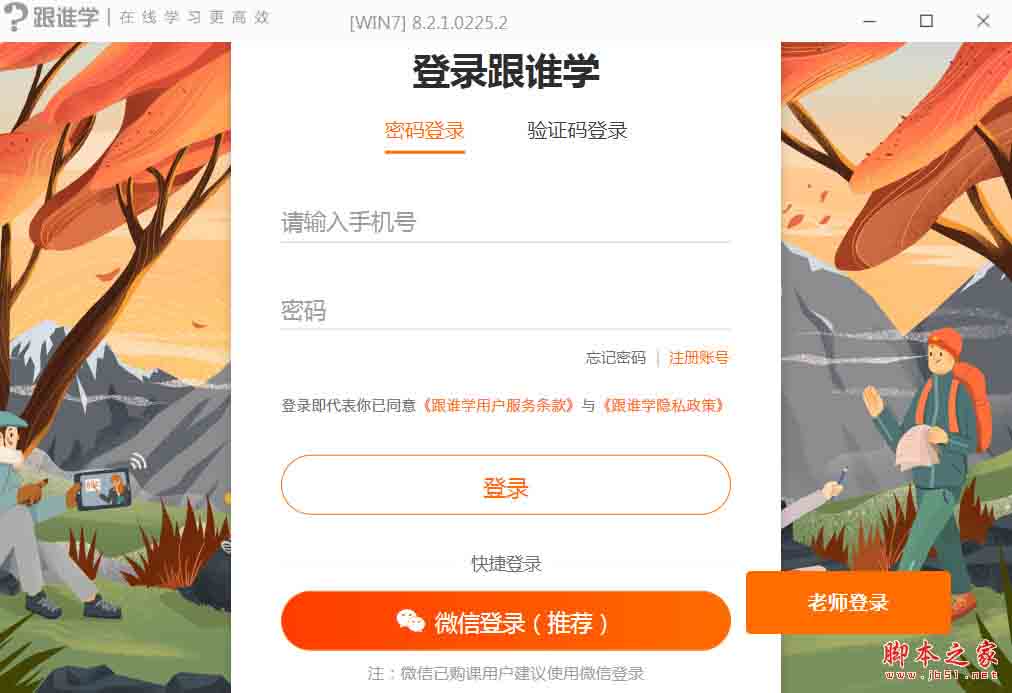Open the 《跟谁学用户服务条款》 link
Screen dimensions: 1012x693
[x=498, y=405]
